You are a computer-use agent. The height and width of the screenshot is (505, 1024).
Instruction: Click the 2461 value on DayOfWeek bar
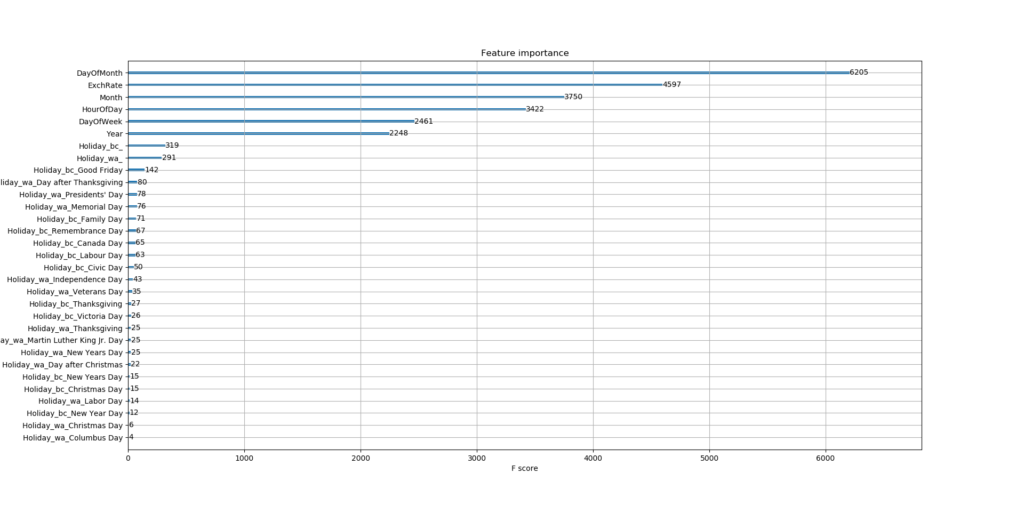[423, 121]
